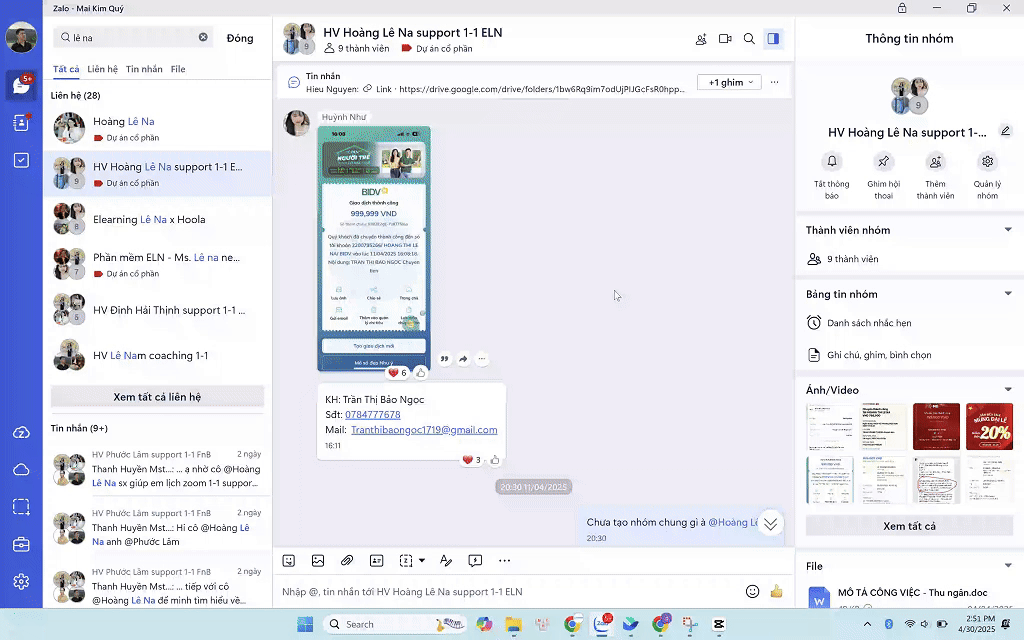
Task: Open screenshot capture icon in left sidebar
Action: (21, 507)
